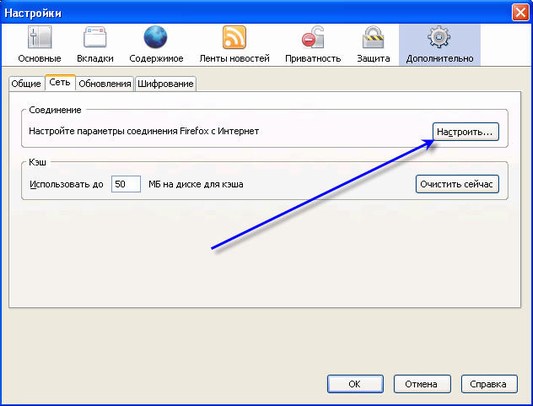Focus the cache size field showing 50
The image size is (533, 406).
[x=126, y=184]
